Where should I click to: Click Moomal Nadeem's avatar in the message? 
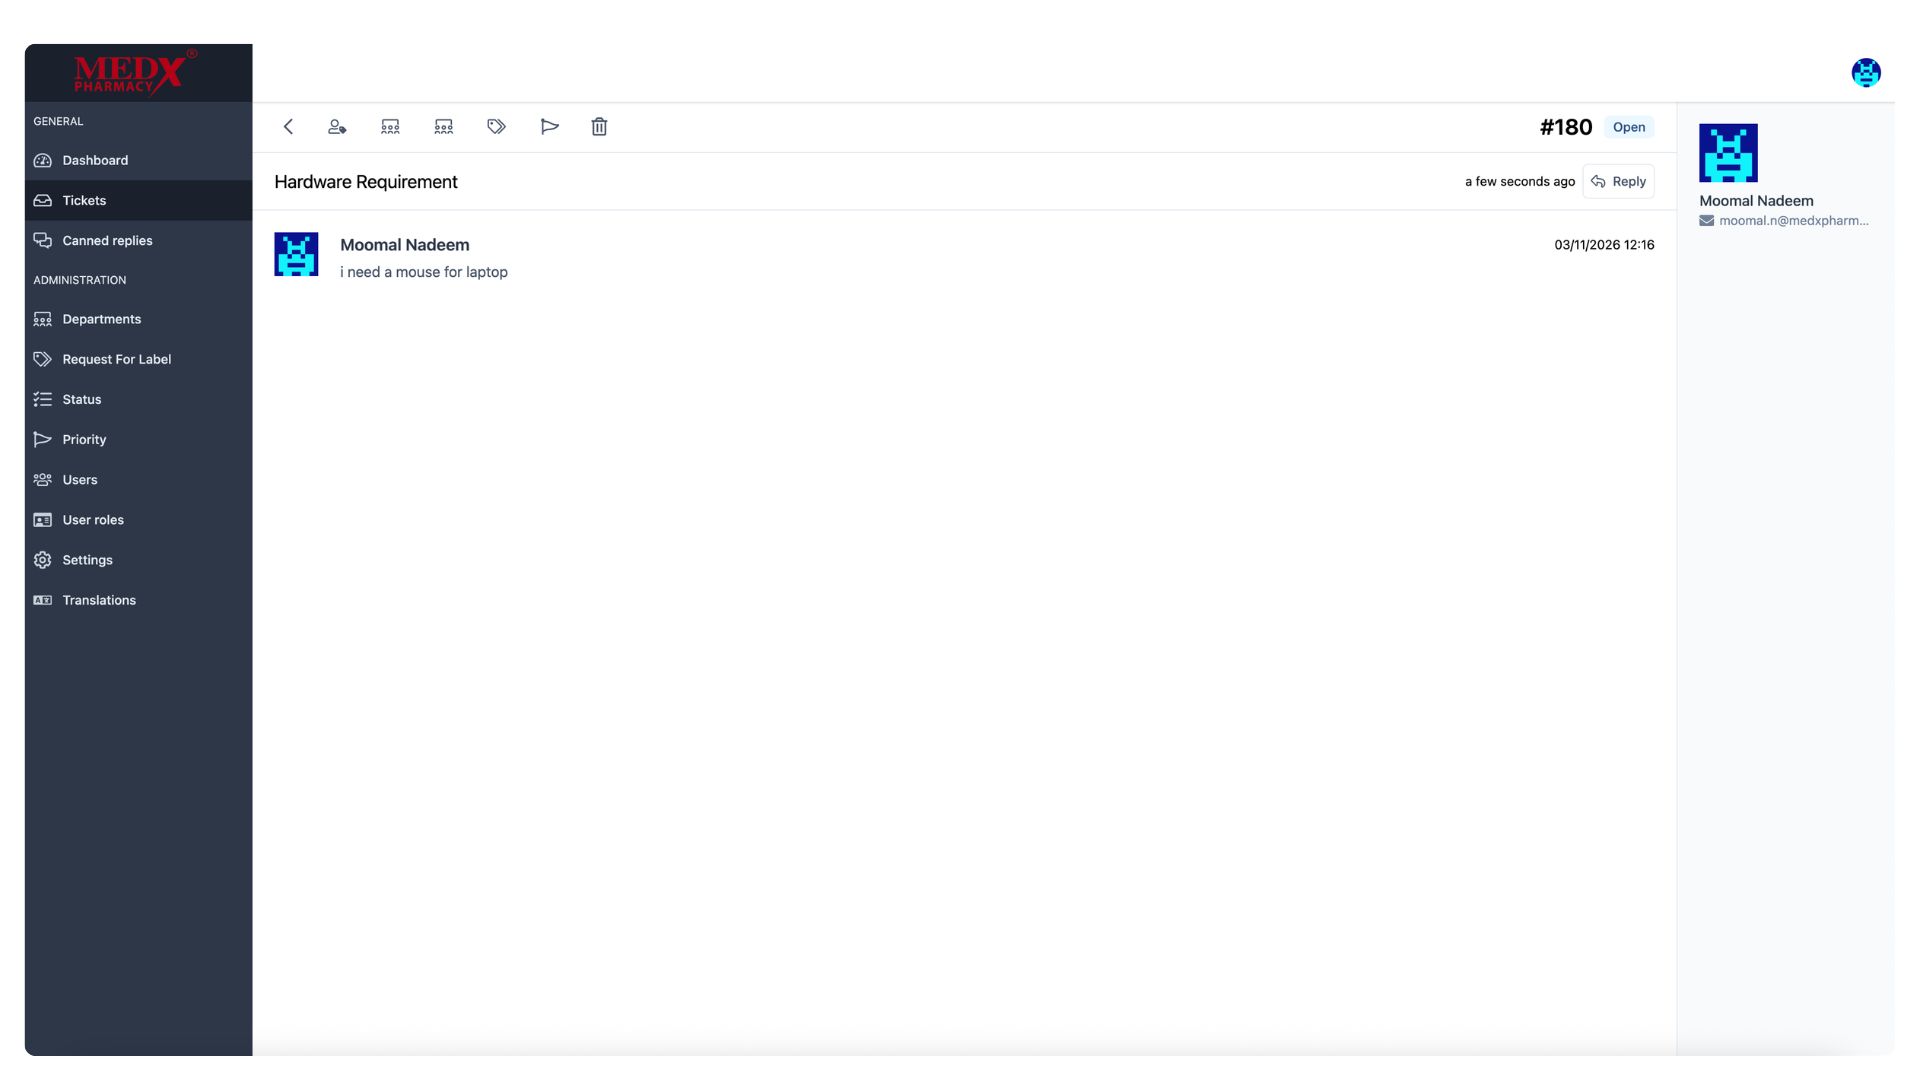(296, 254)
